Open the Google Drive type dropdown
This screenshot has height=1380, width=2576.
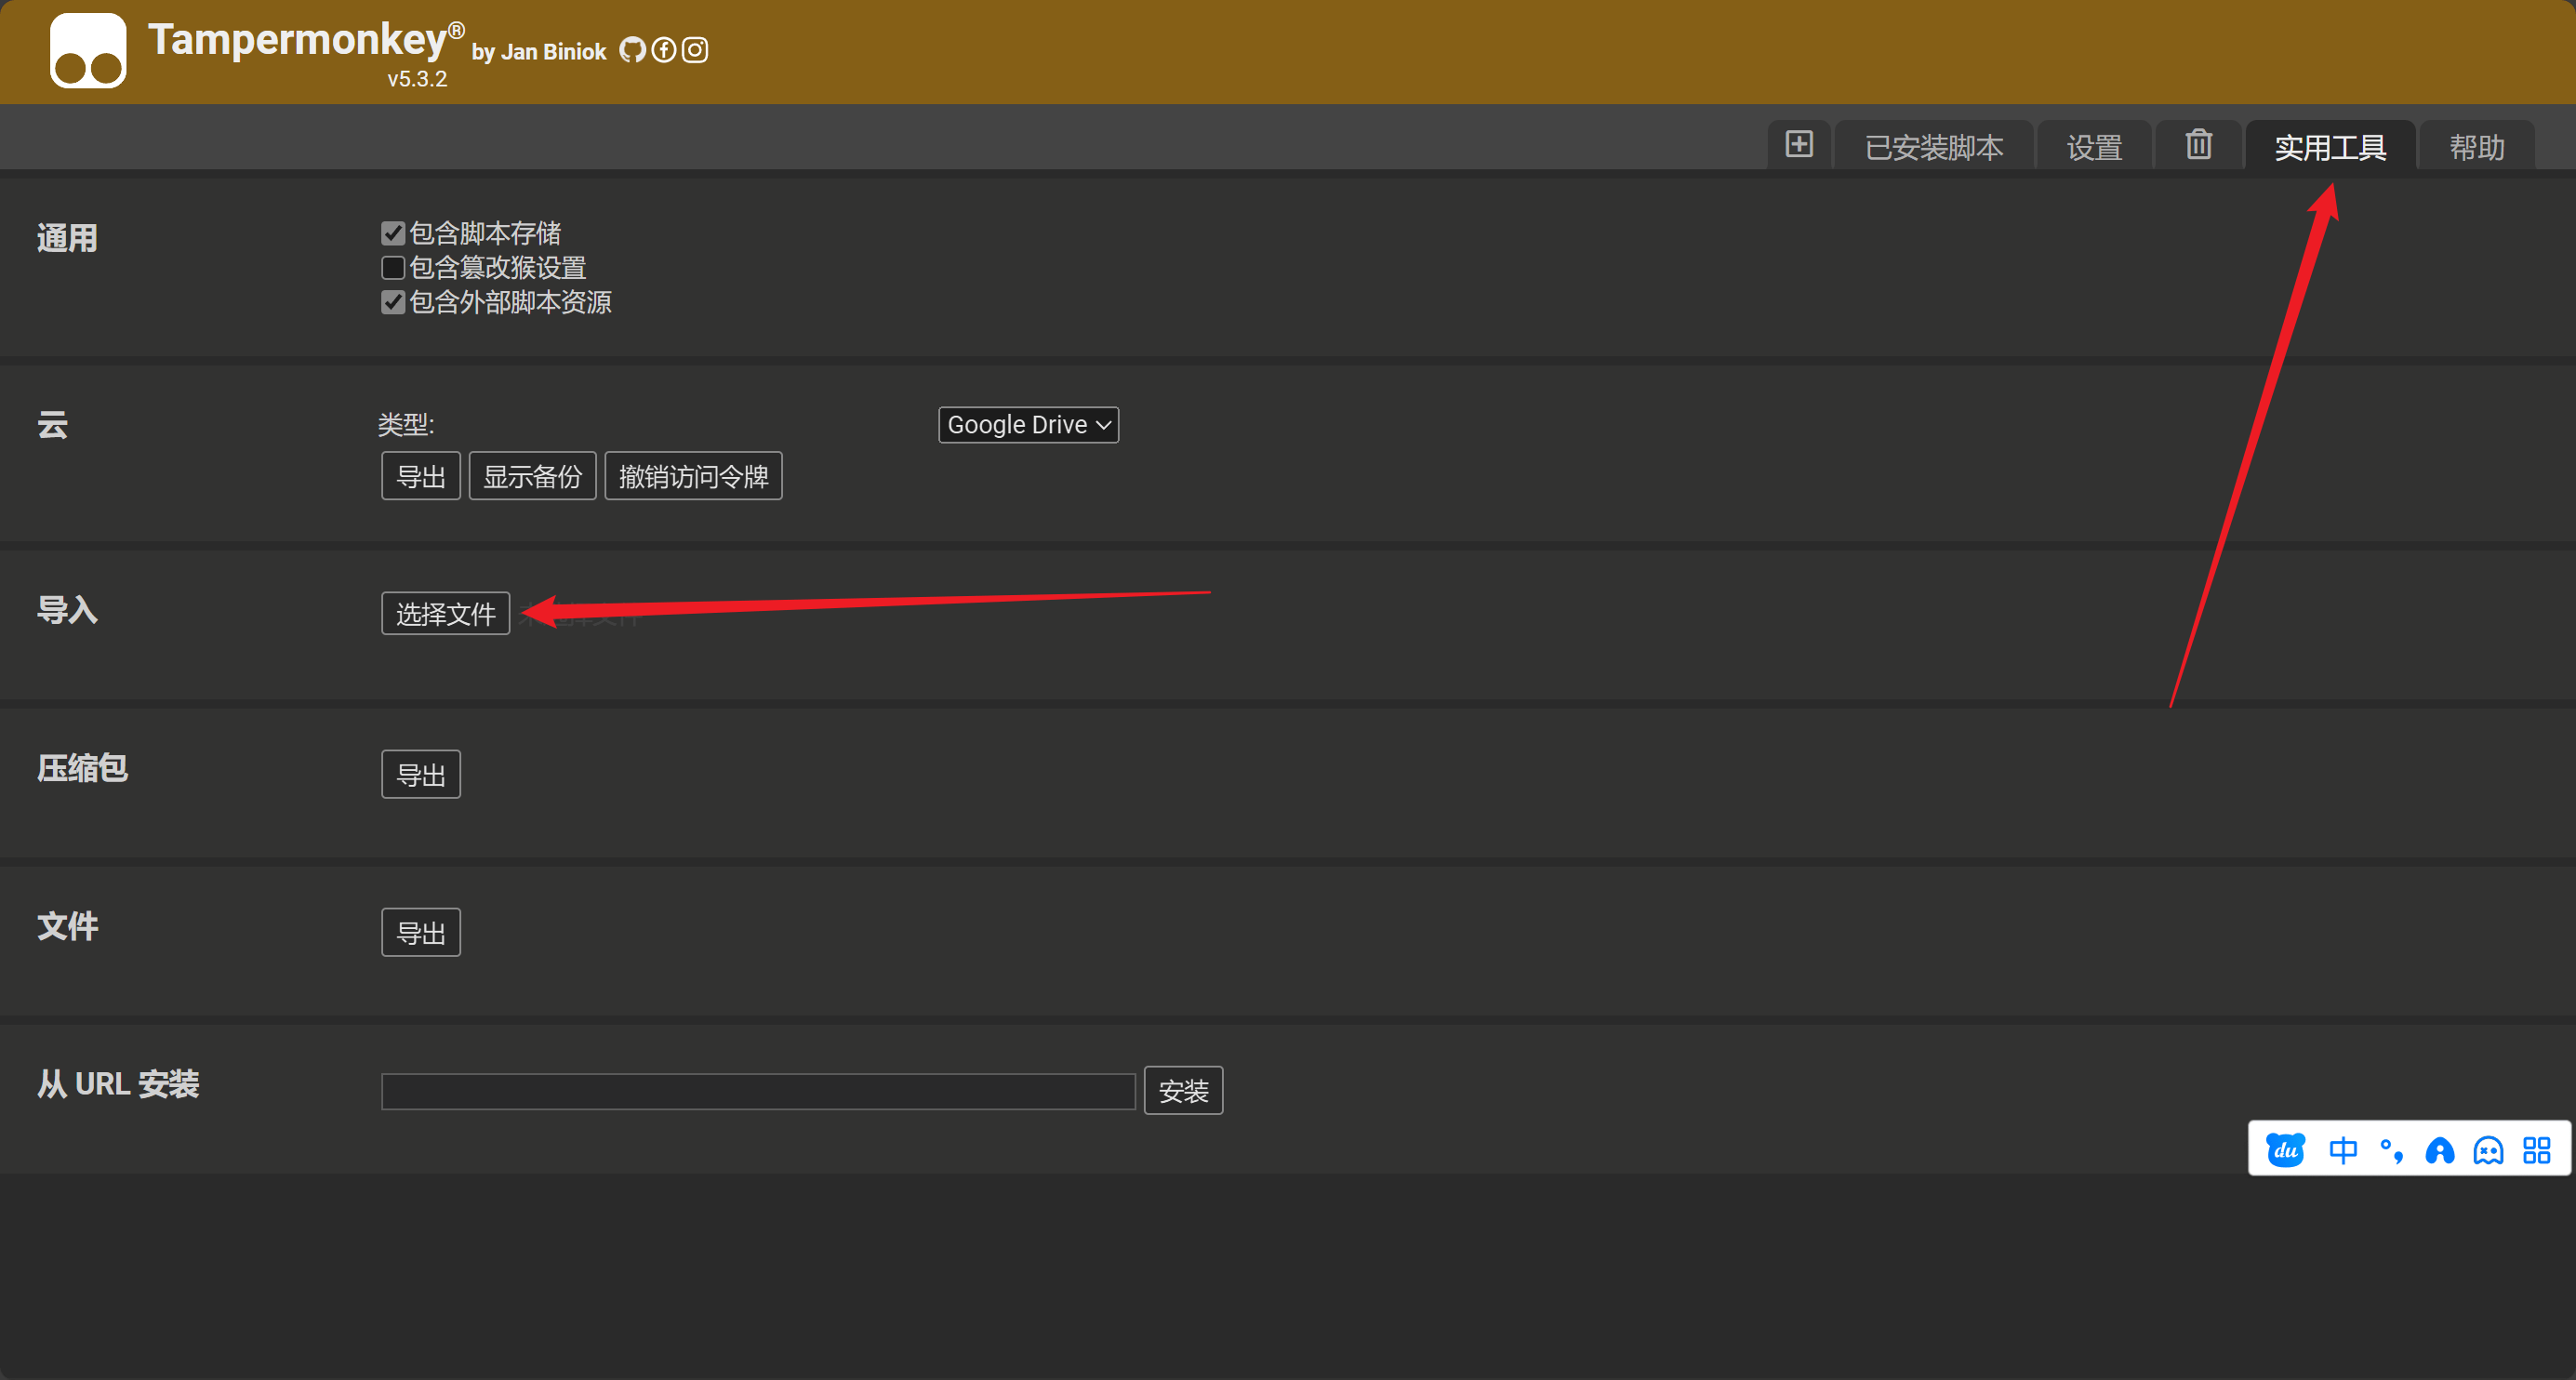pos(1028,425)
